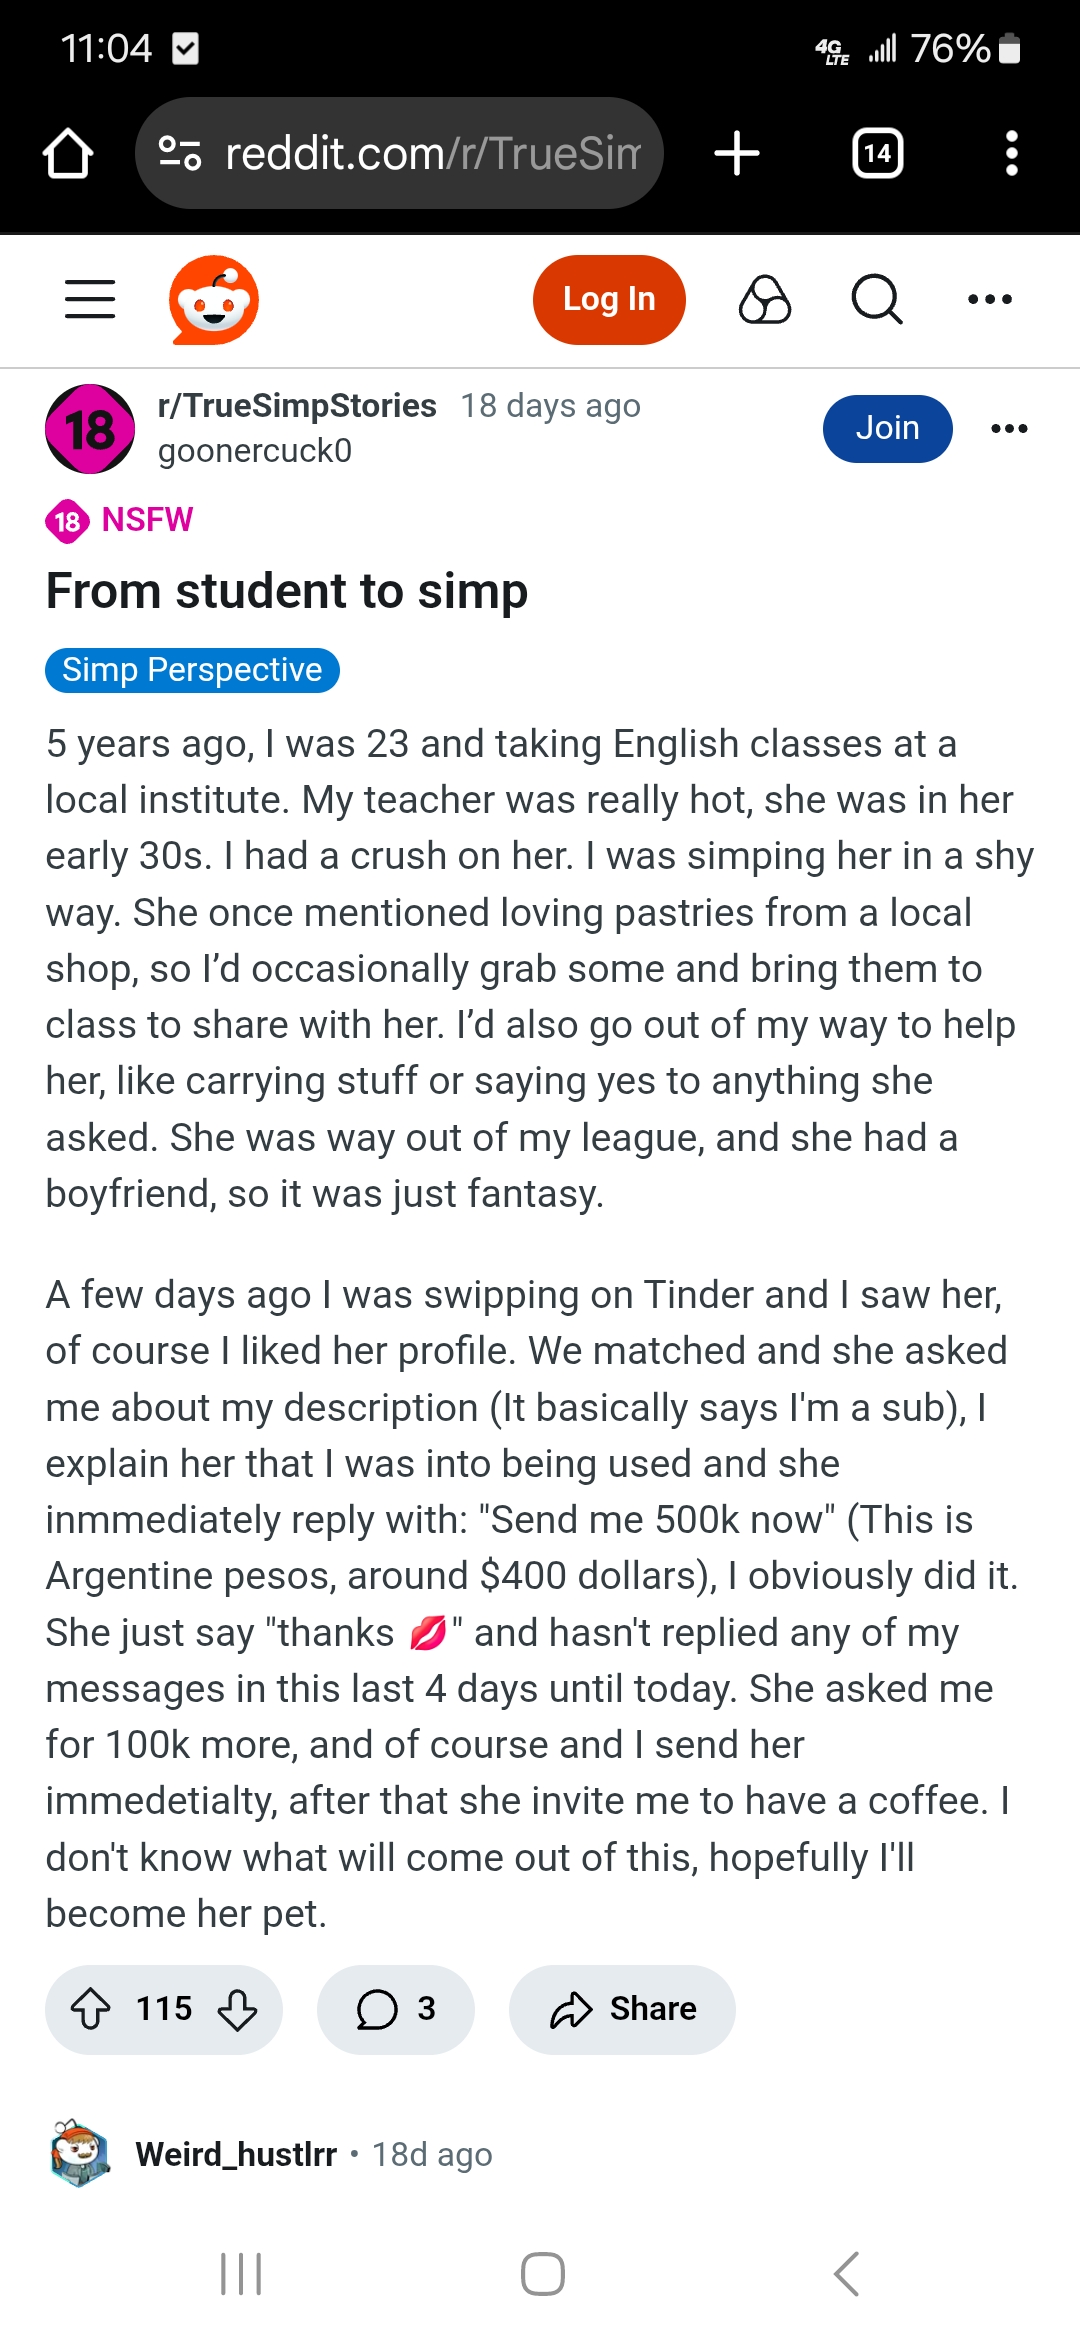The height and width of the screenshot is (2340, 1080).
Task: Tap the Reddit Snoo logo
Action: coord(213,300)
